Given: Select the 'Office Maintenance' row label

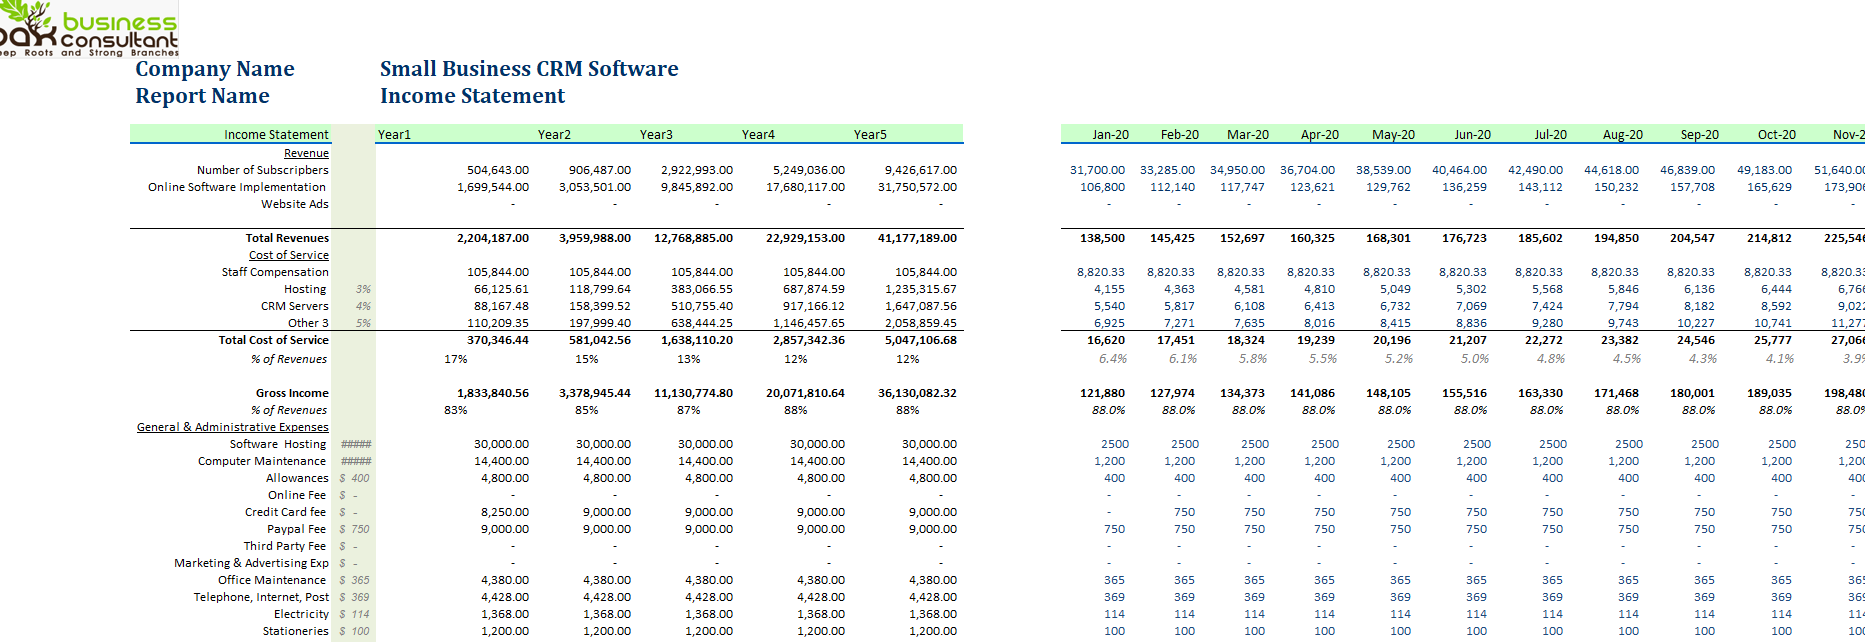Looking at the screenshot, I should pos(272,580).
